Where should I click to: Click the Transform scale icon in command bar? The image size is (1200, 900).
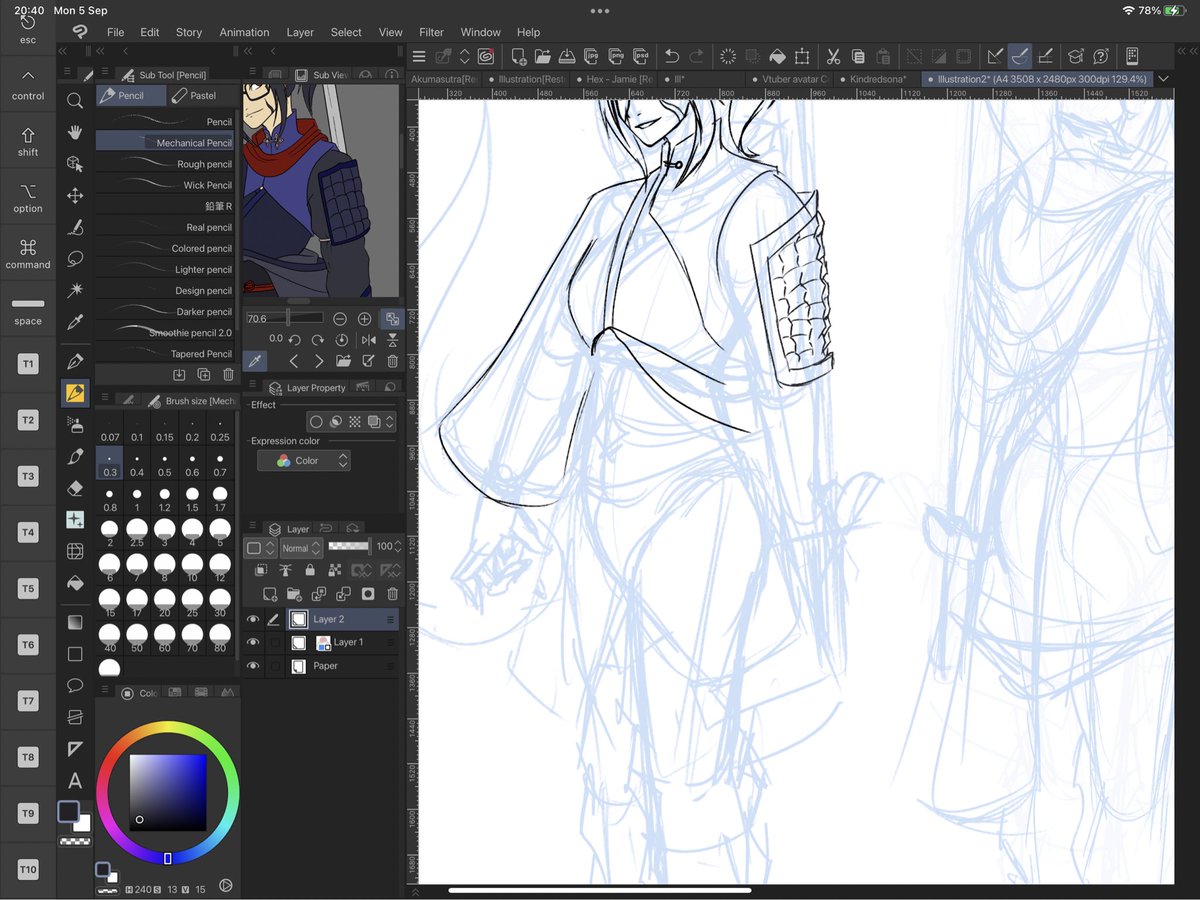[802, 57]
